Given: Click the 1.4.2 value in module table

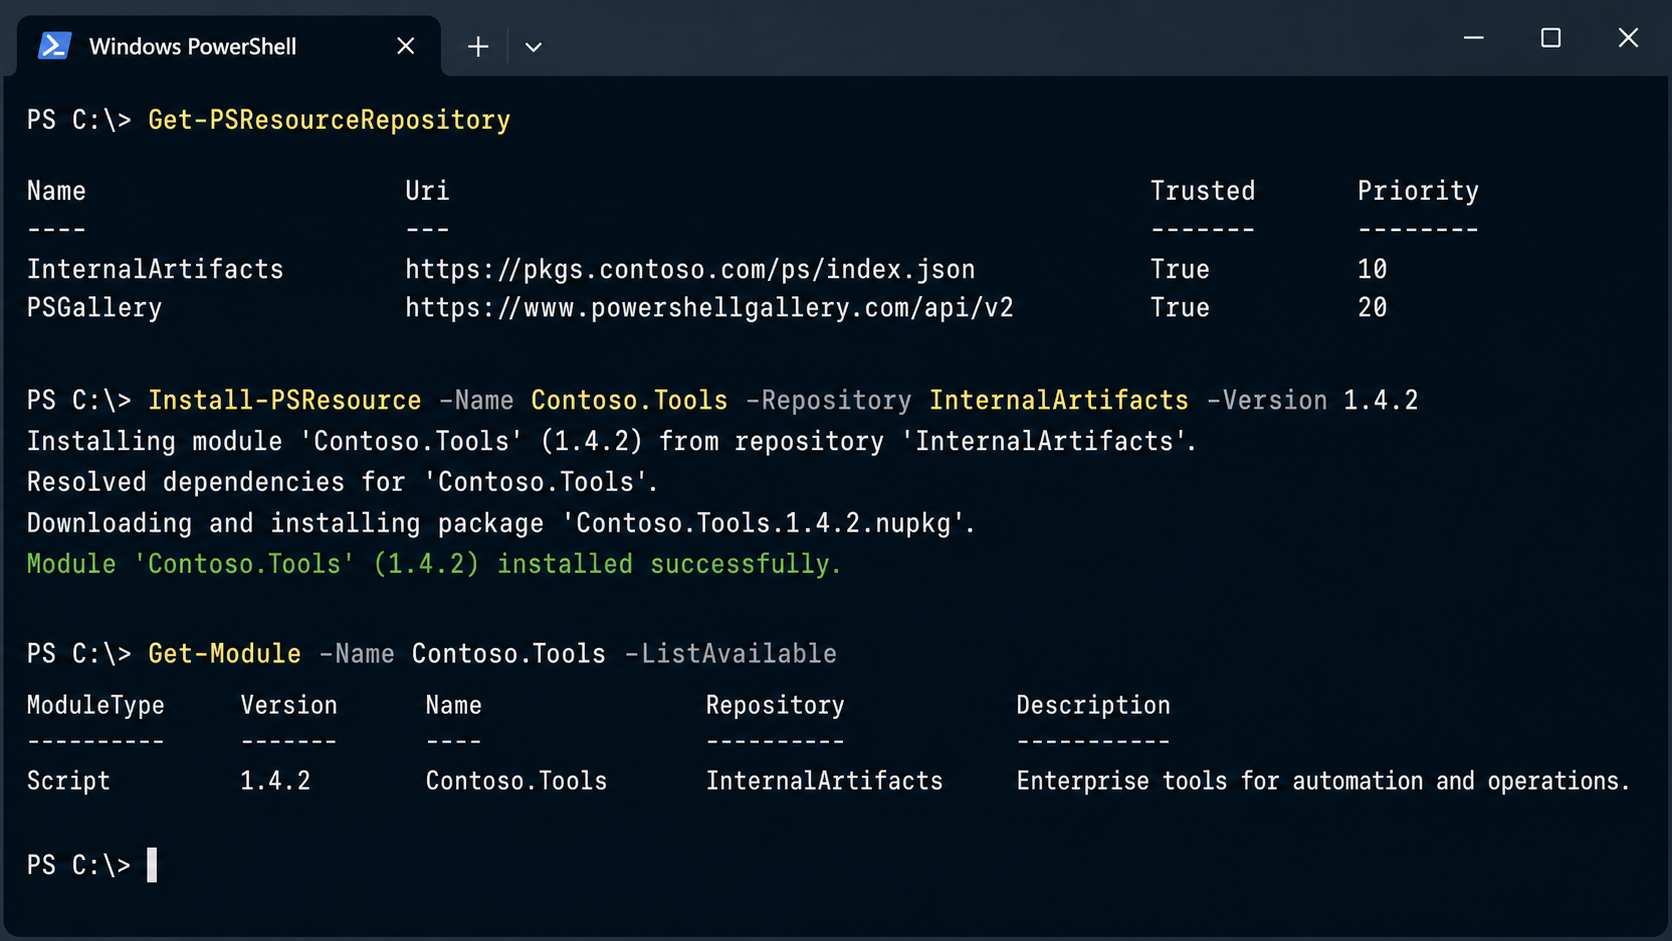Looking at the screenshot, I should click(x=275, y=781).
